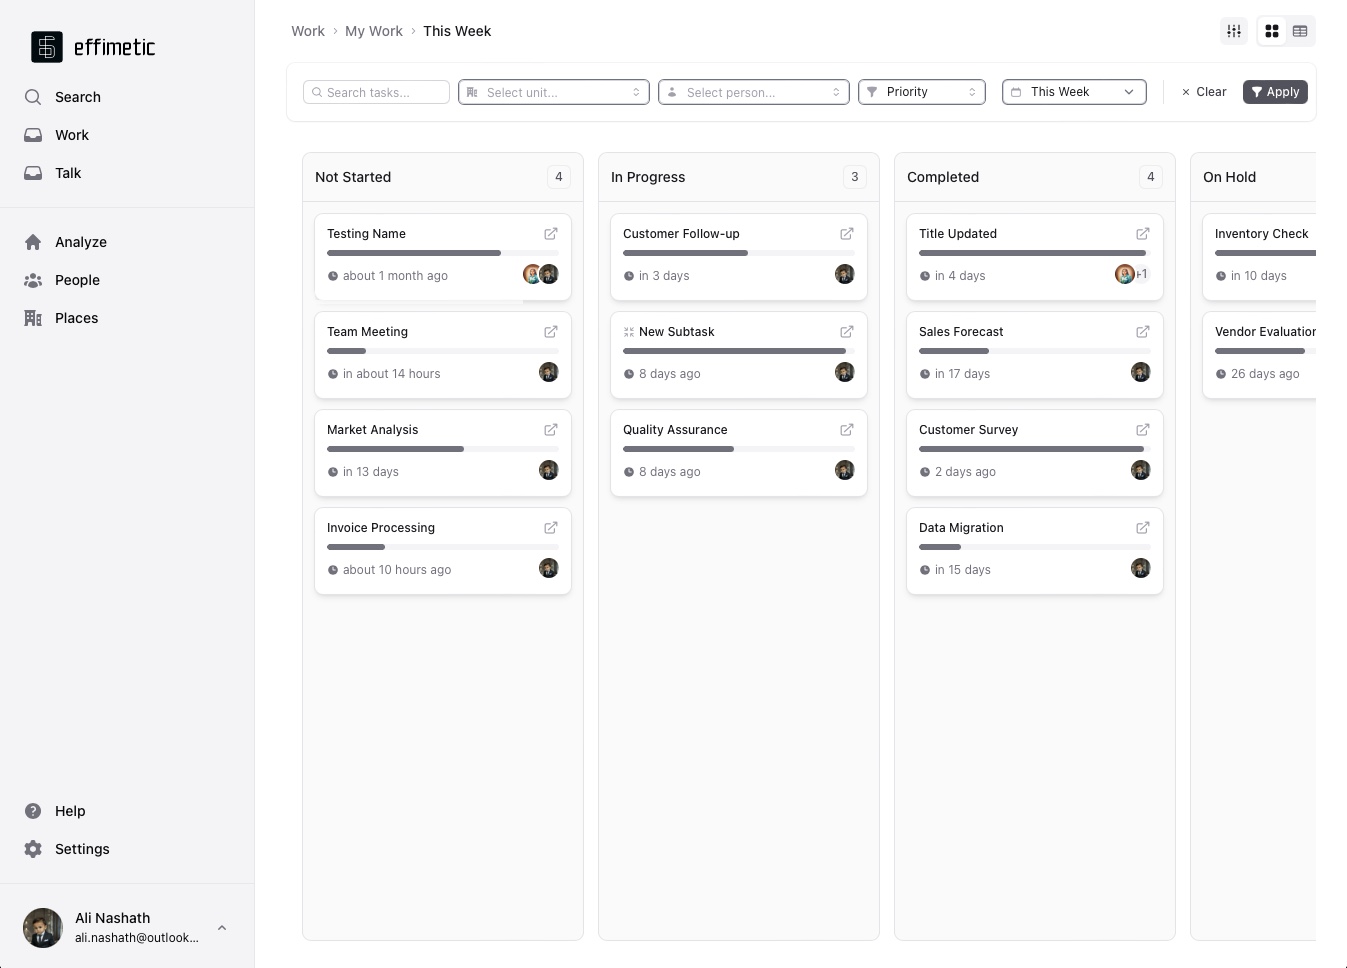
Task: Click the filter settings sliders icon
Action: point(1234,31)
